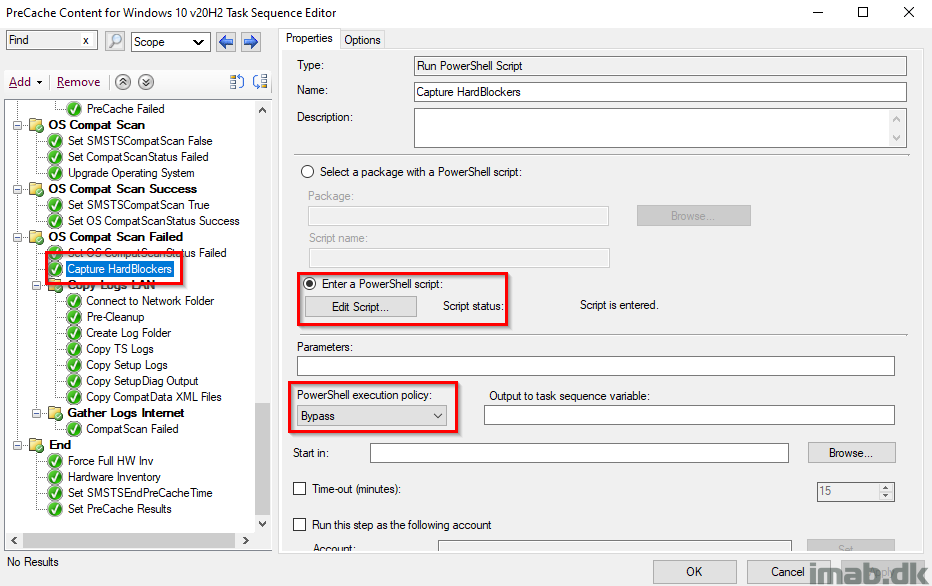Click the OK button
Viewport: 932px width, 586px height.
pyautogui.click(x=694, y=572)
